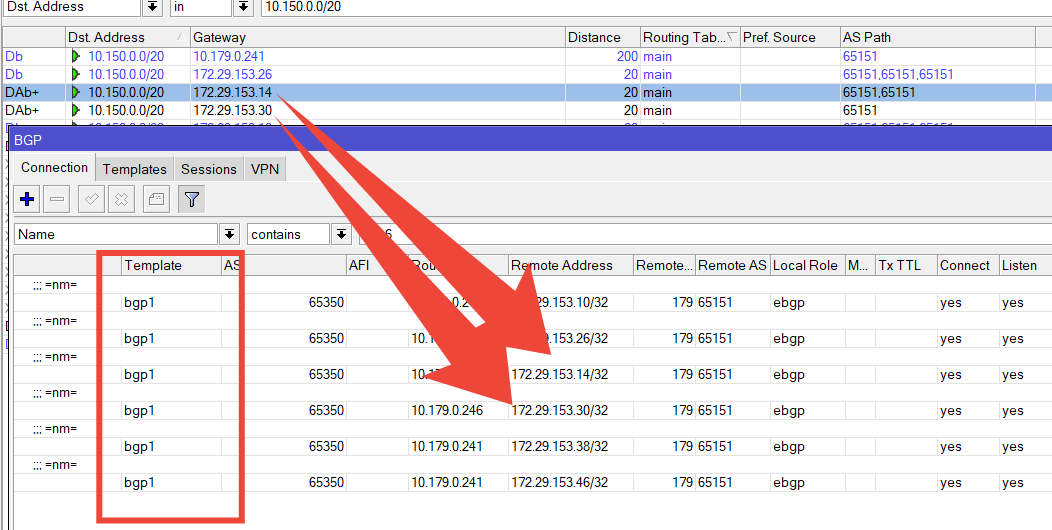This screenshot has height=530, width=1052.
Task: Sort routes by AS Path column header
Action: click(938, 38)
